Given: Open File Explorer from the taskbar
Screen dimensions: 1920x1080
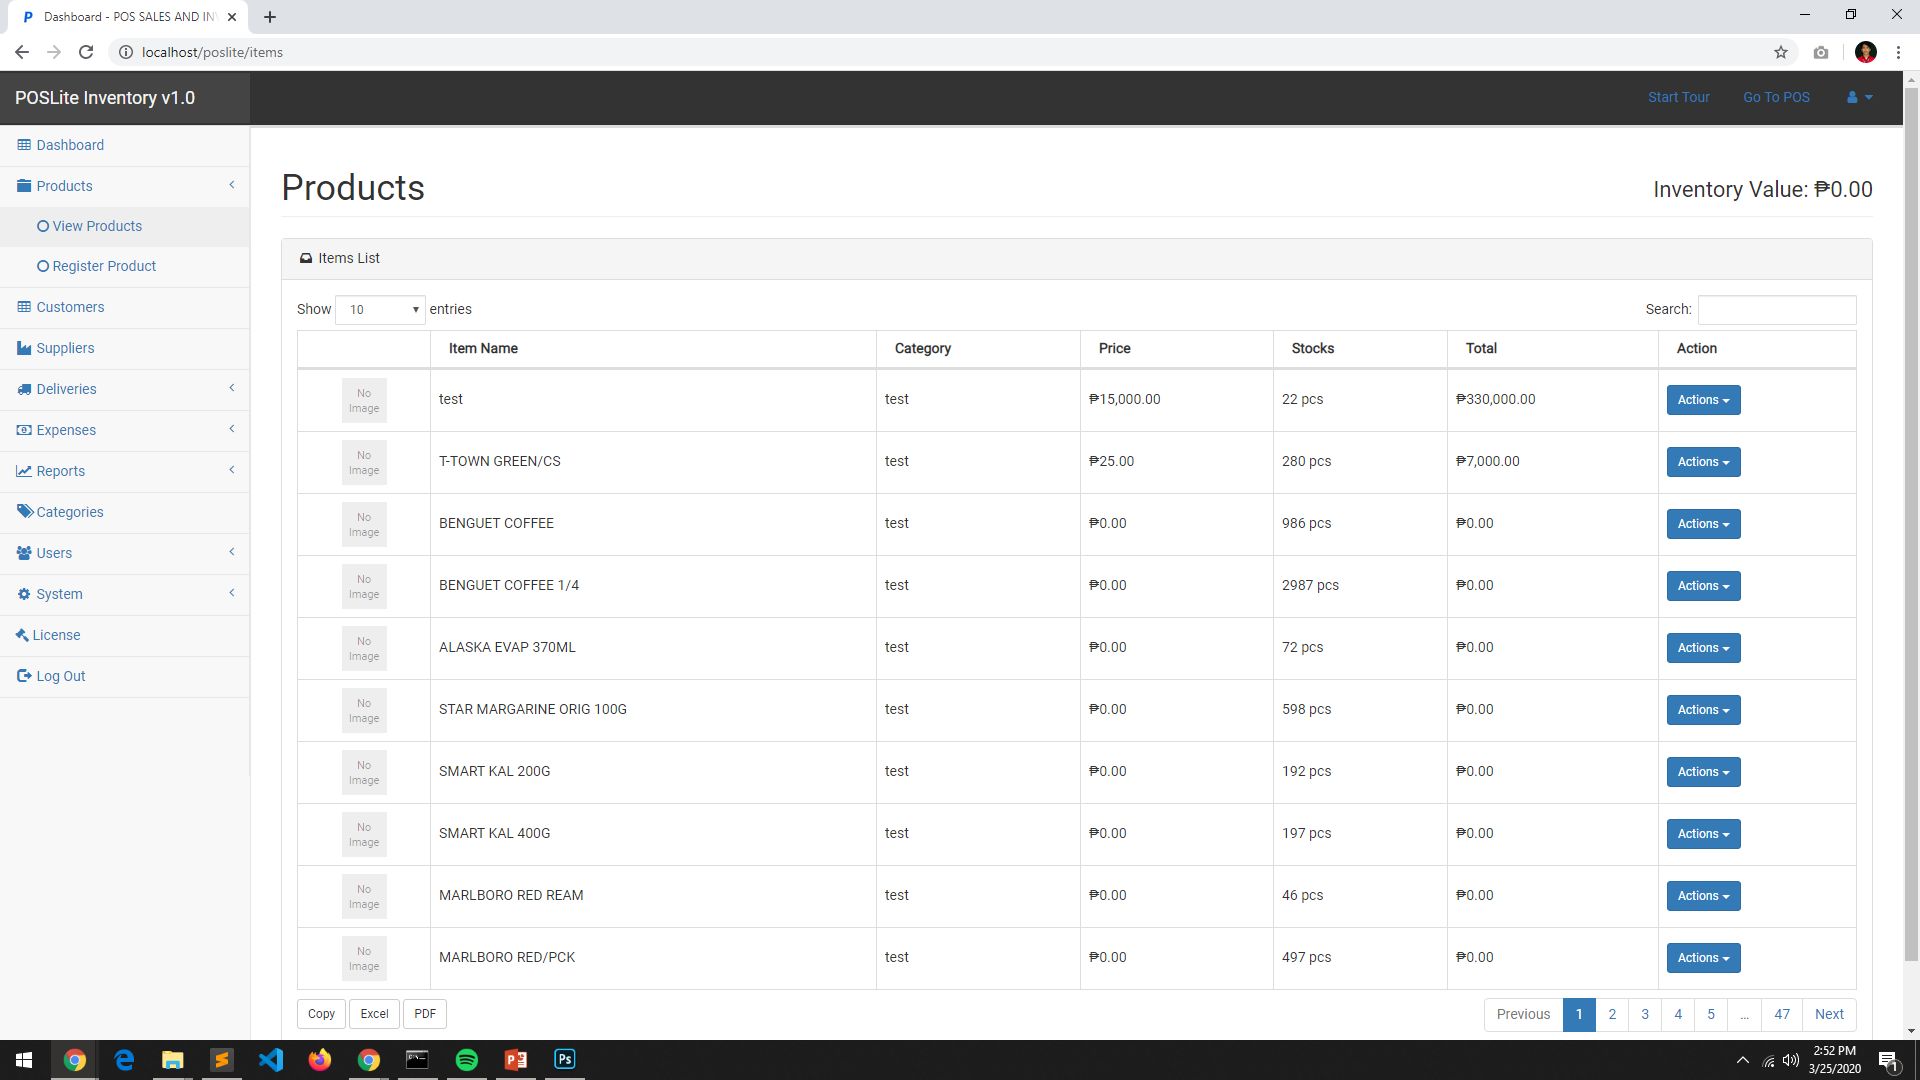Looking at the screenshot, I should [173, 1060].
